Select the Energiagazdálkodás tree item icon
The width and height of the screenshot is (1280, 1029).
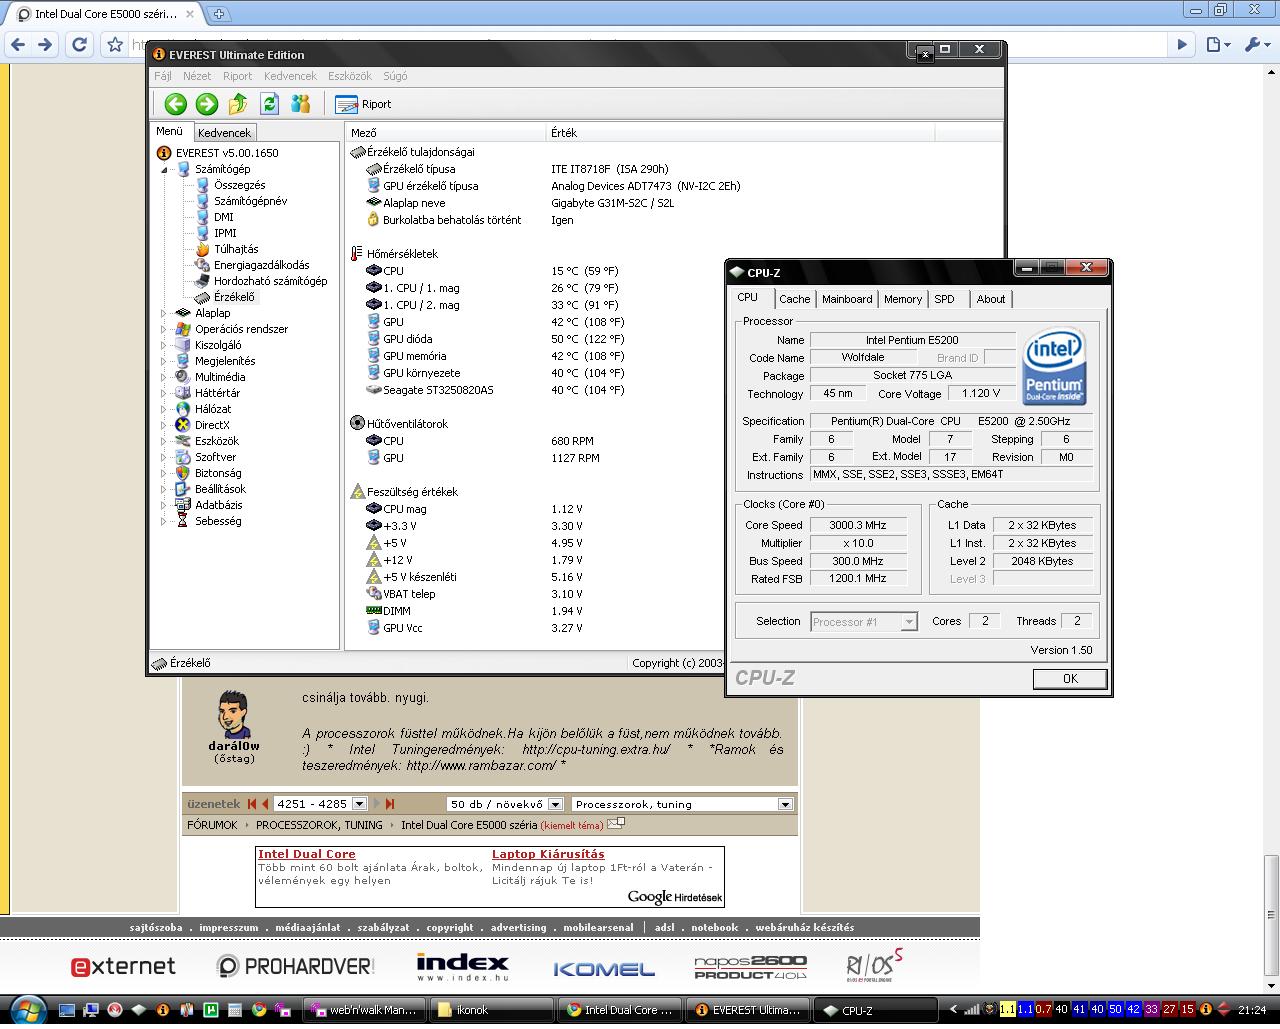[x=203, y=265]
